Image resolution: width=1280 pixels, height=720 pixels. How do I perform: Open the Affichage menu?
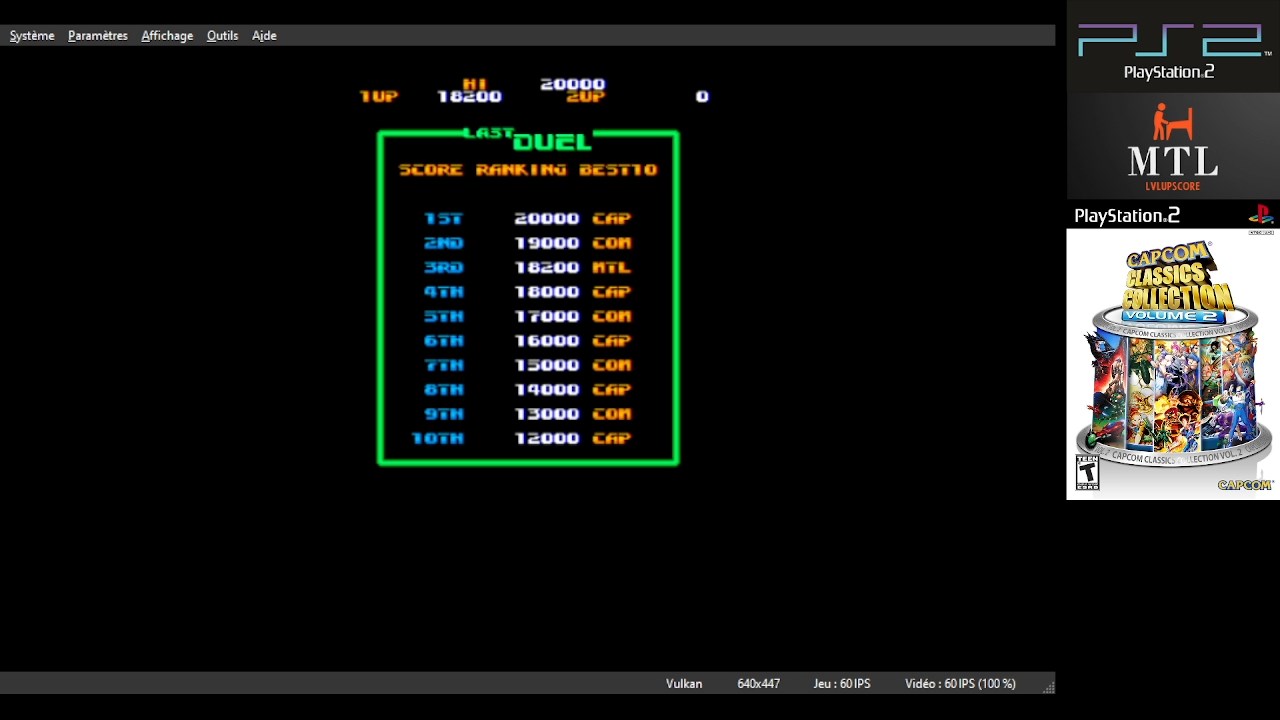167,36
